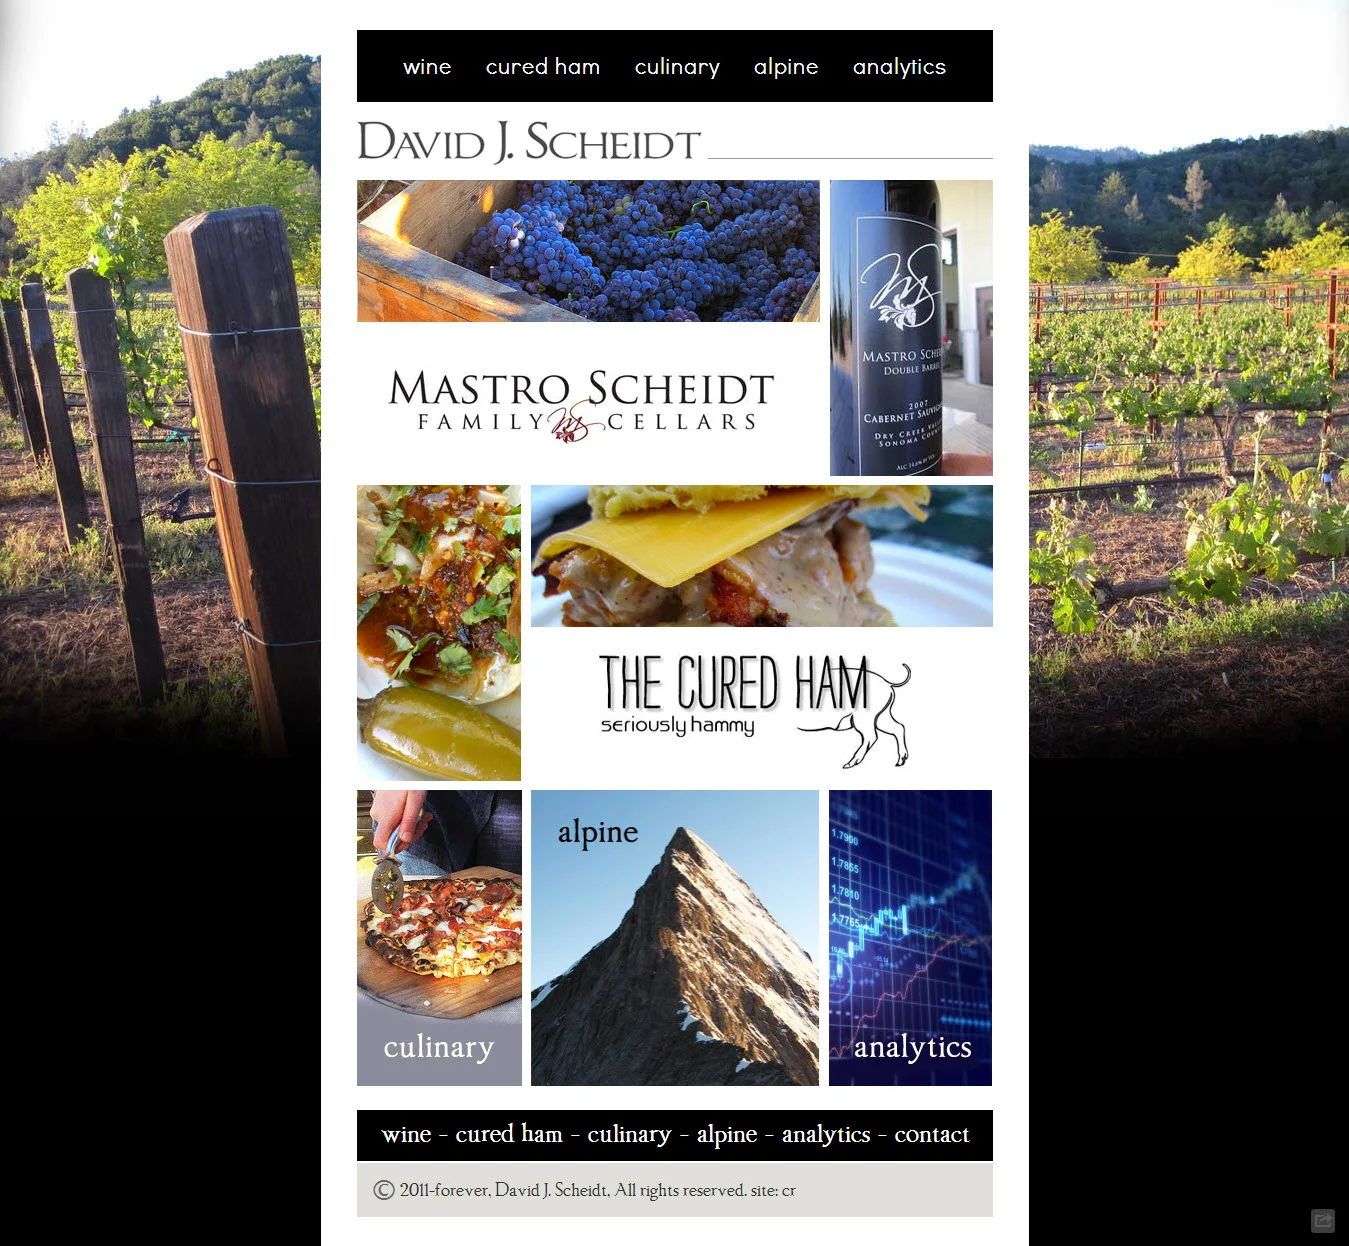
Task: Open the wine tab in top navigation
Action: (427, 67)
